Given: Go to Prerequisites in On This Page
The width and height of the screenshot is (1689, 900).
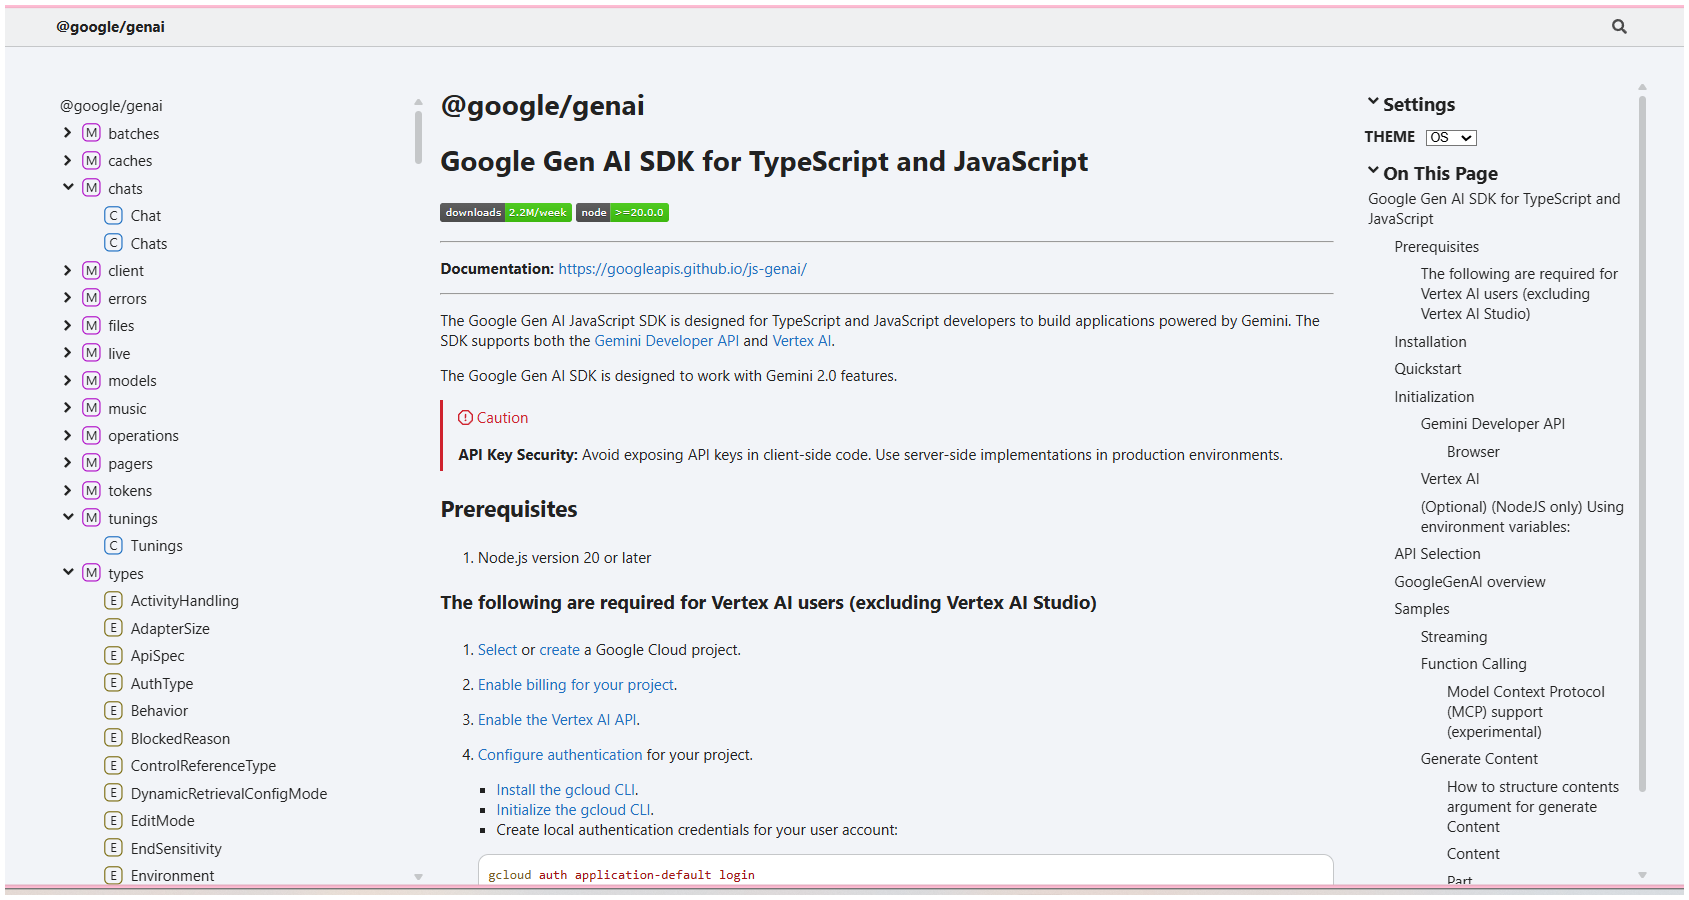Looking at the screenshot, I should pyautogui.click(x=1437, y=247).
